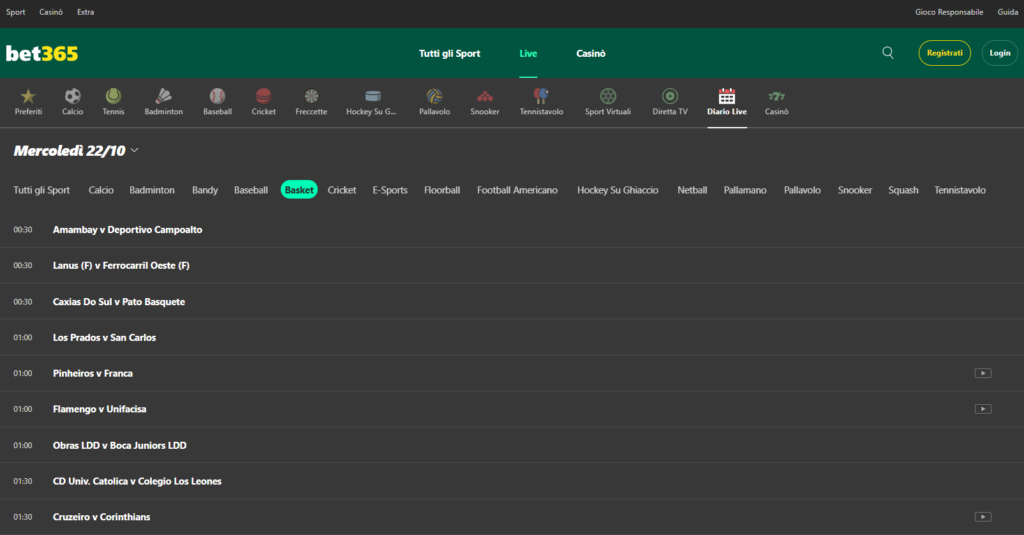The image size is (1024, 535).
Task: Select the E-Sports filter
Action: (x=390, y=190)
